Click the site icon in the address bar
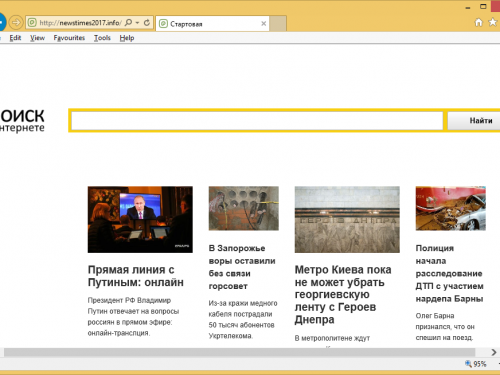500x375 pixels. pos(32,23)
